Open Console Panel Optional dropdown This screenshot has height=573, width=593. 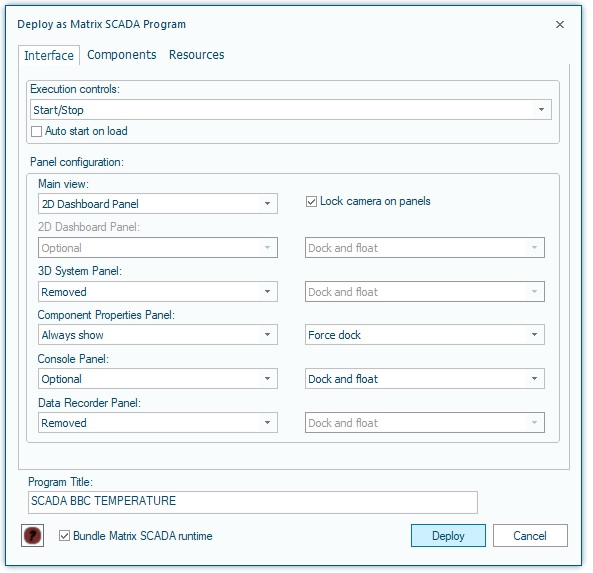tap(158, 379)
